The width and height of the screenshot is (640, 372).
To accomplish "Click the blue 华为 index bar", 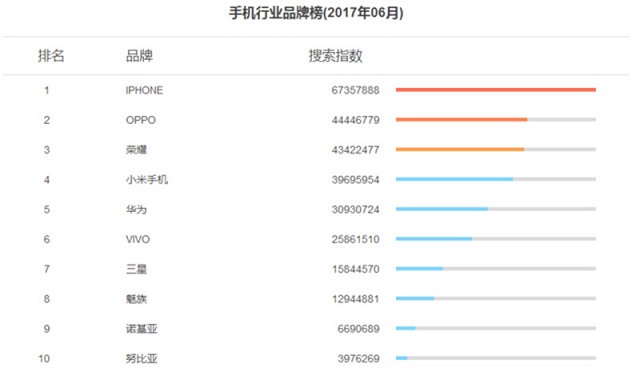I will click(442, 209).
